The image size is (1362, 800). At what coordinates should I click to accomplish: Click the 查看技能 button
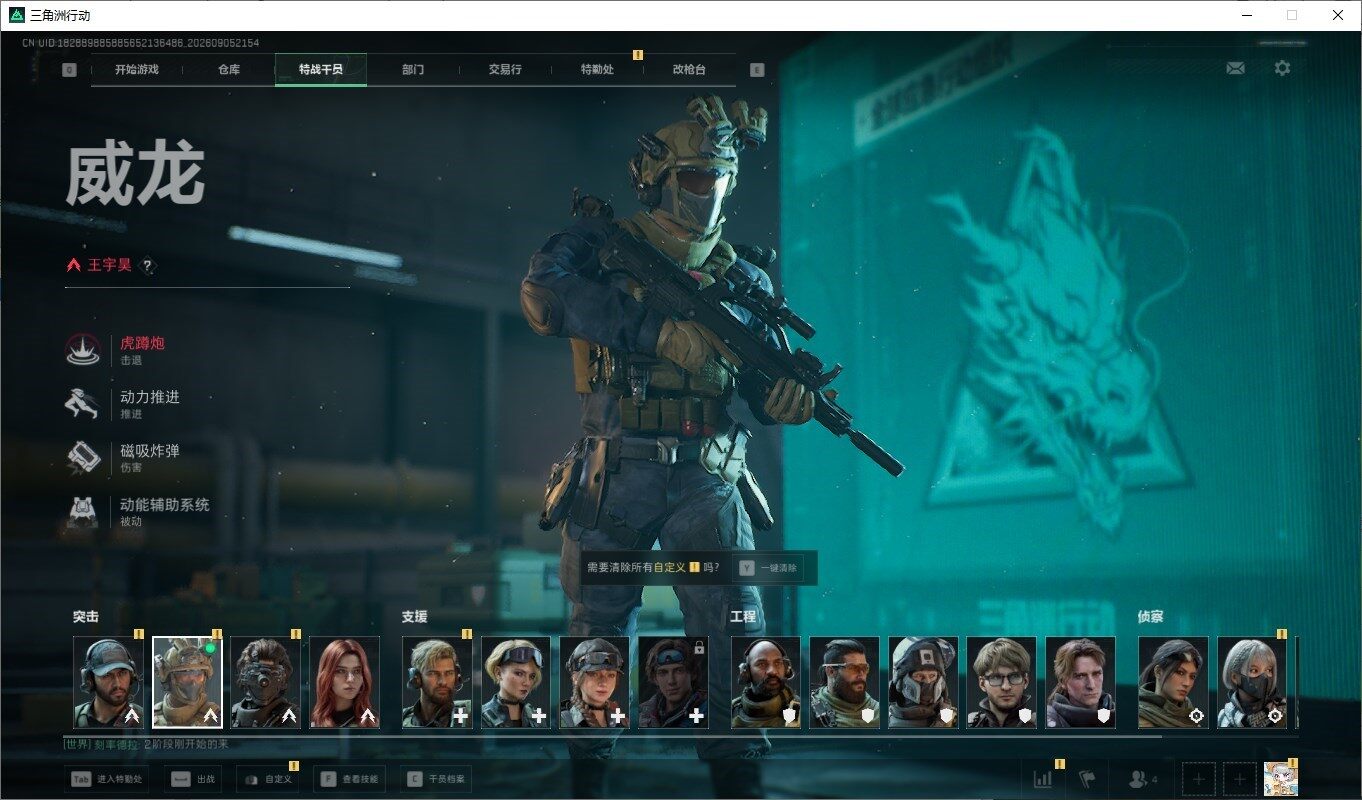click(x=350, y=779)
